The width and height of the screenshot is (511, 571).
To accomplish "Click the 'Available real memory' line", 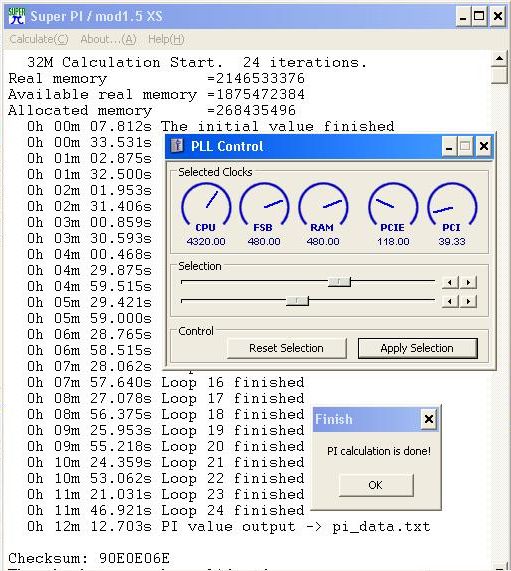I will (x=156, y=94).
